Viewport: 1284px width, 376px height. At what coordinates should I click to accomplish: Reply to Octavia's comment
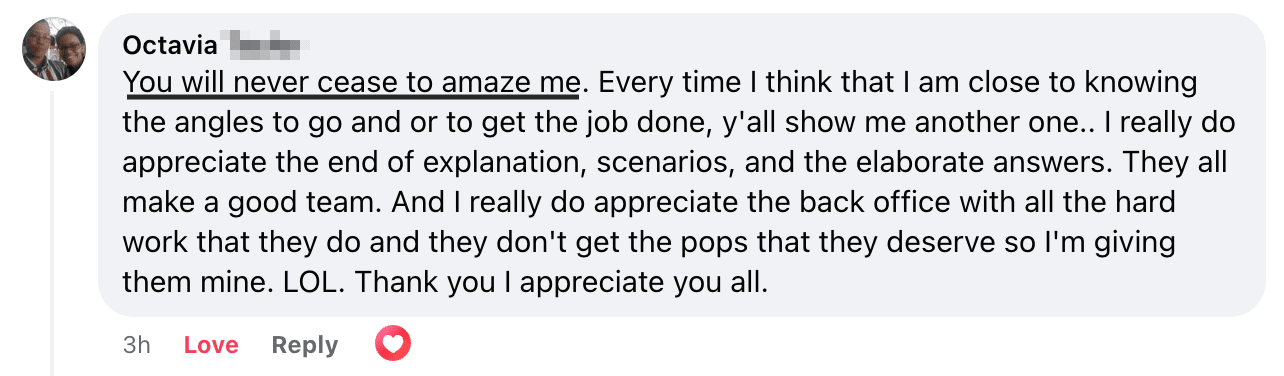coord(305,345)
